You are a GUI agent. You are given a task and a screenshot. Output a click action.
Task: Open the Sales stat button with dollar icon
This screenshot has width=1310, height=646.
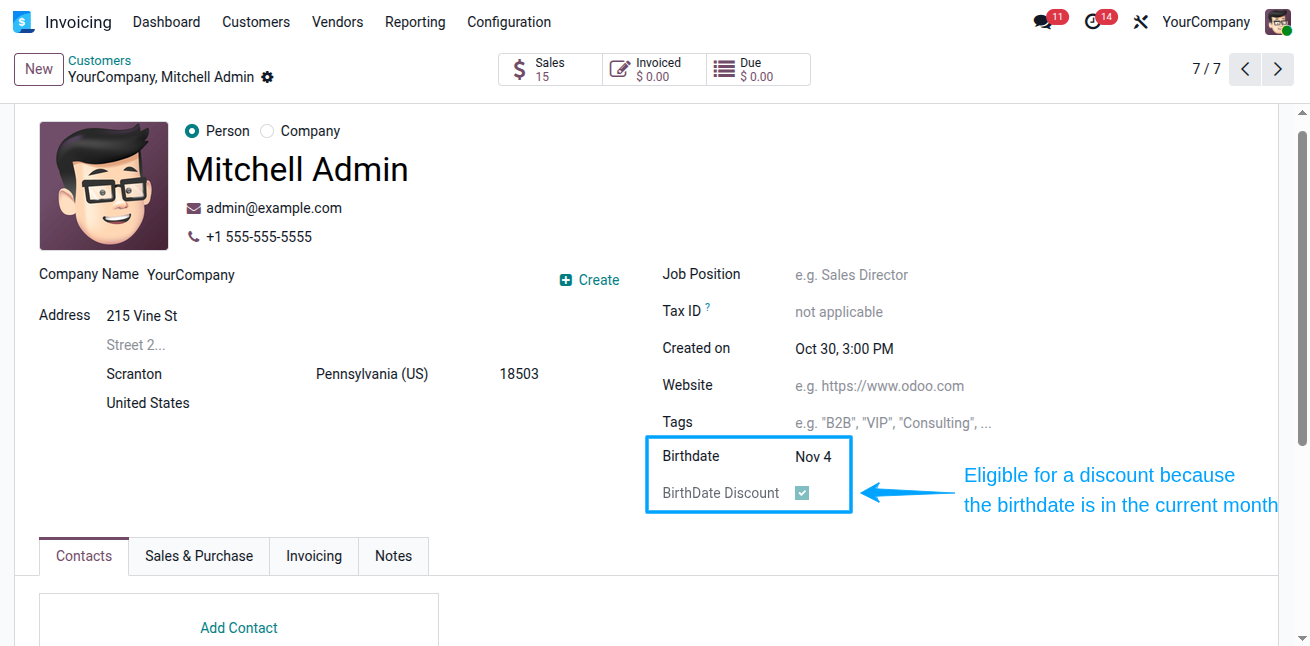point(550,70)
